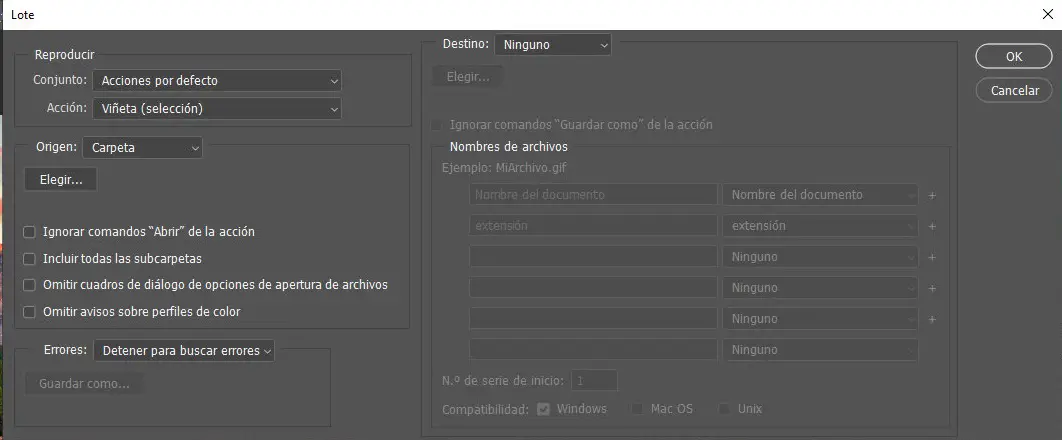The height and width of the screenshot is (440, 1062).
Task: Open the Acción dropdown showing Viñeta (selección)
Action: [x=217, y=108]
